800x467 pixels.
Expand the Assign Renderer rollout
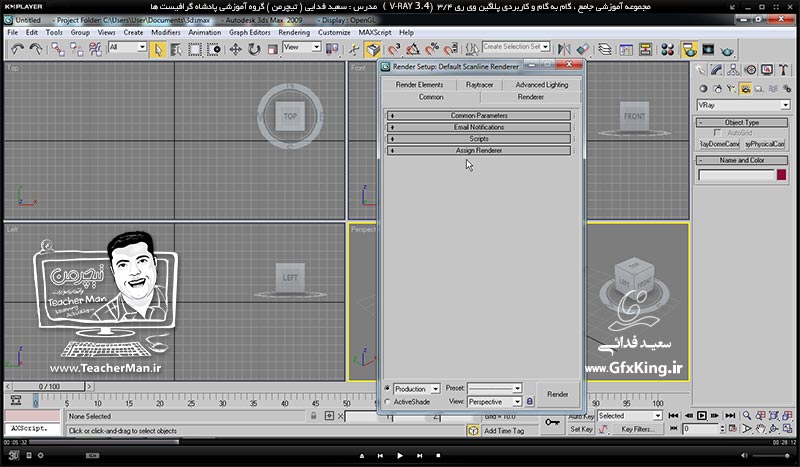(479, 151)
